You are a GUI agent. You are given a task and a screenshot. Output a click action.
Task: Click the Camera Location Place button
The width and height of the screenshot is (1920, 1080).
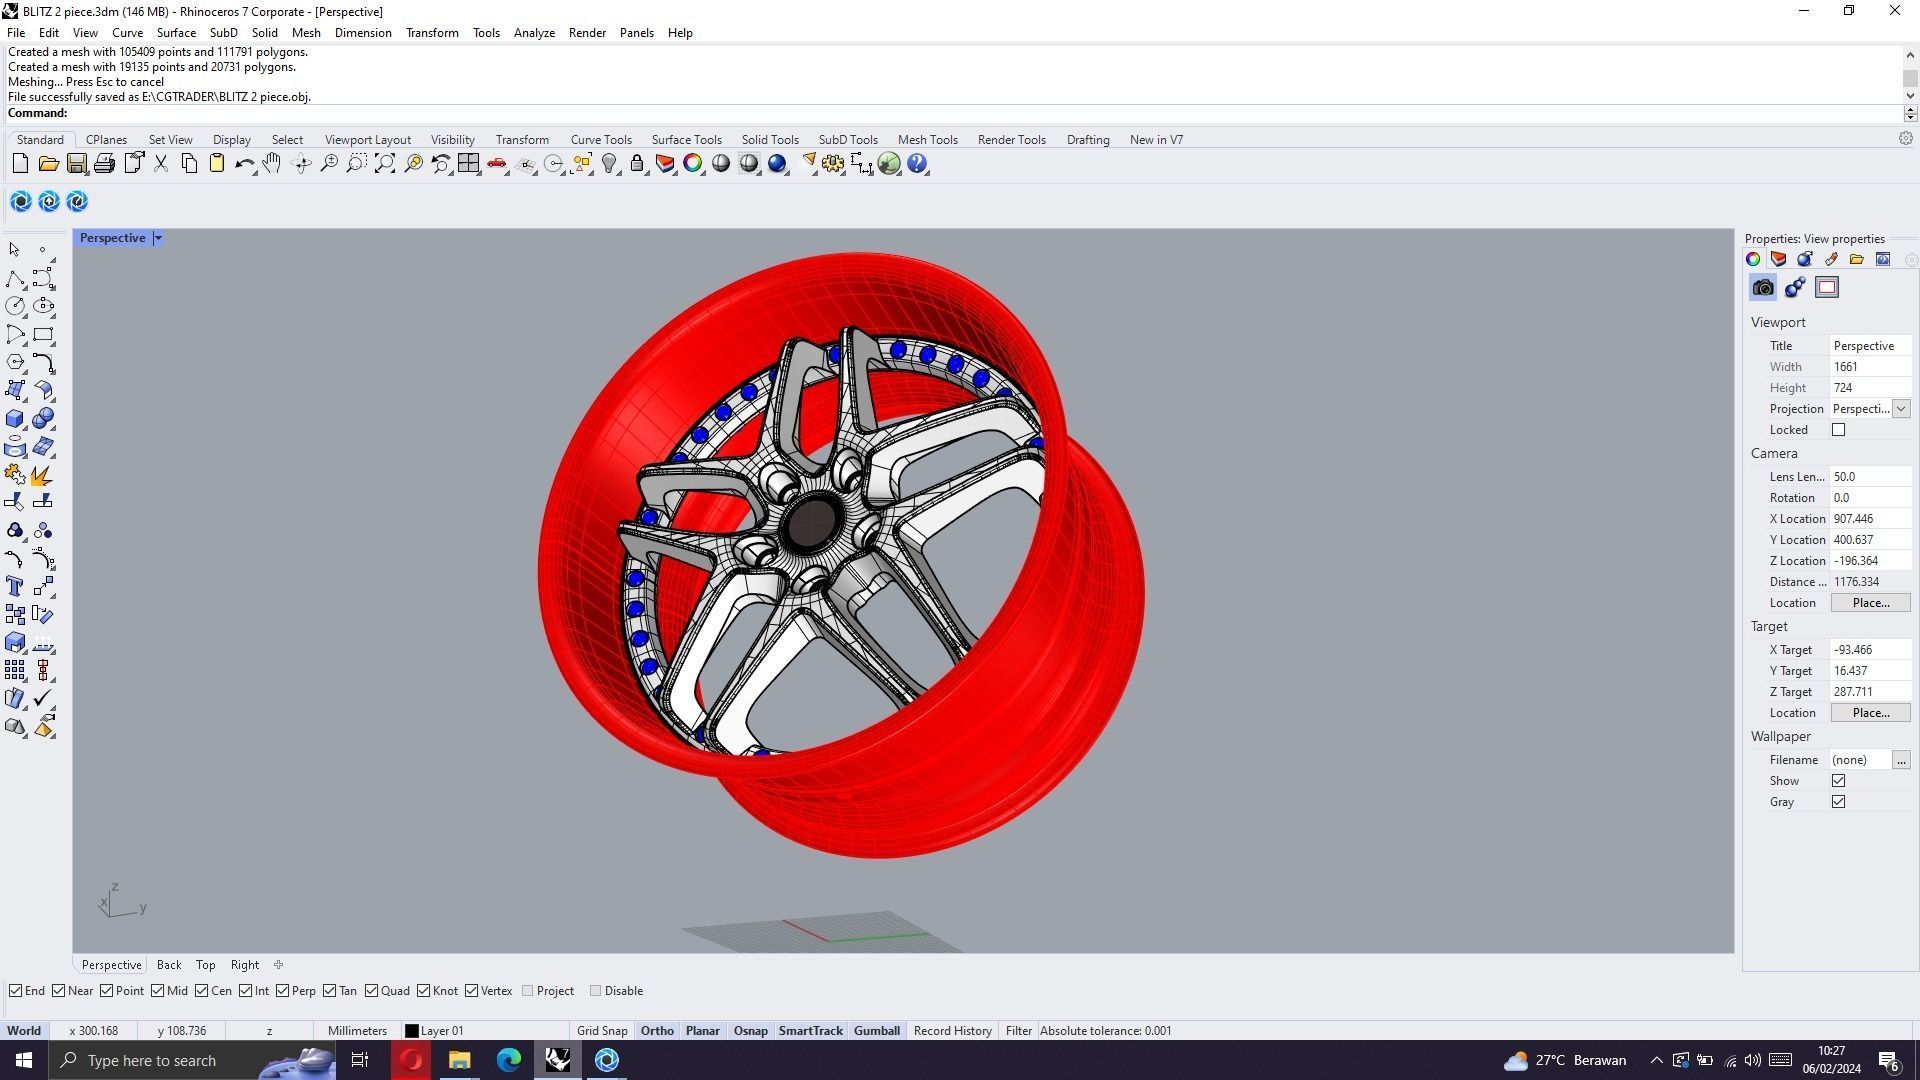(x=1870, y=603)
